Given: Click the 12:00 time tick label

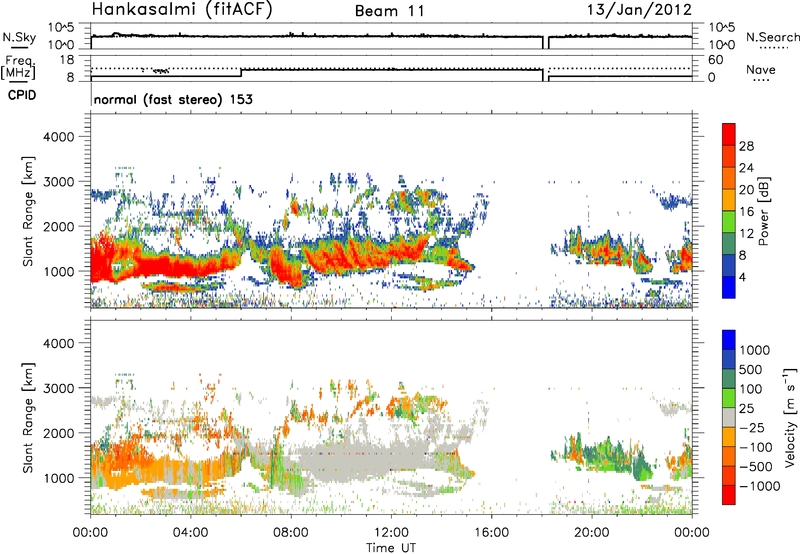Looking at the screenshot, I should tap(391, 533).
